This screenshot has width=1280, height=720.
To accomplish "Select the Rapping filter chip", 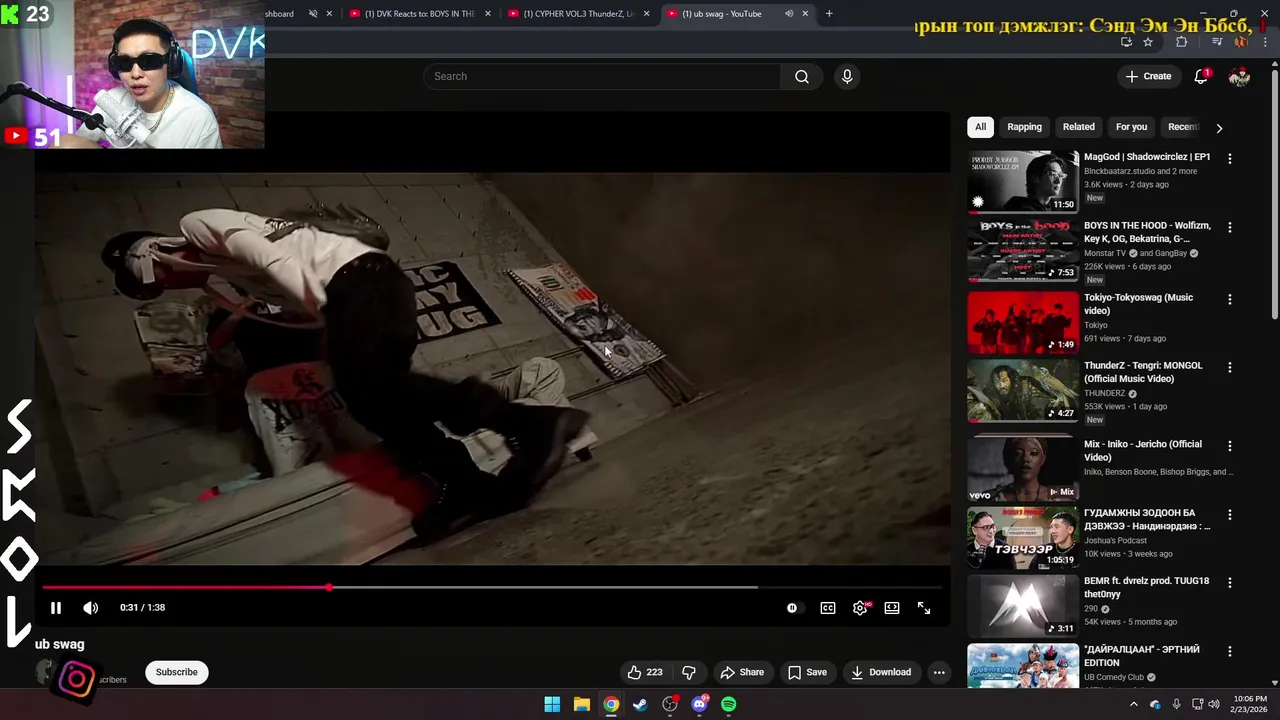I will [1024, 127].
